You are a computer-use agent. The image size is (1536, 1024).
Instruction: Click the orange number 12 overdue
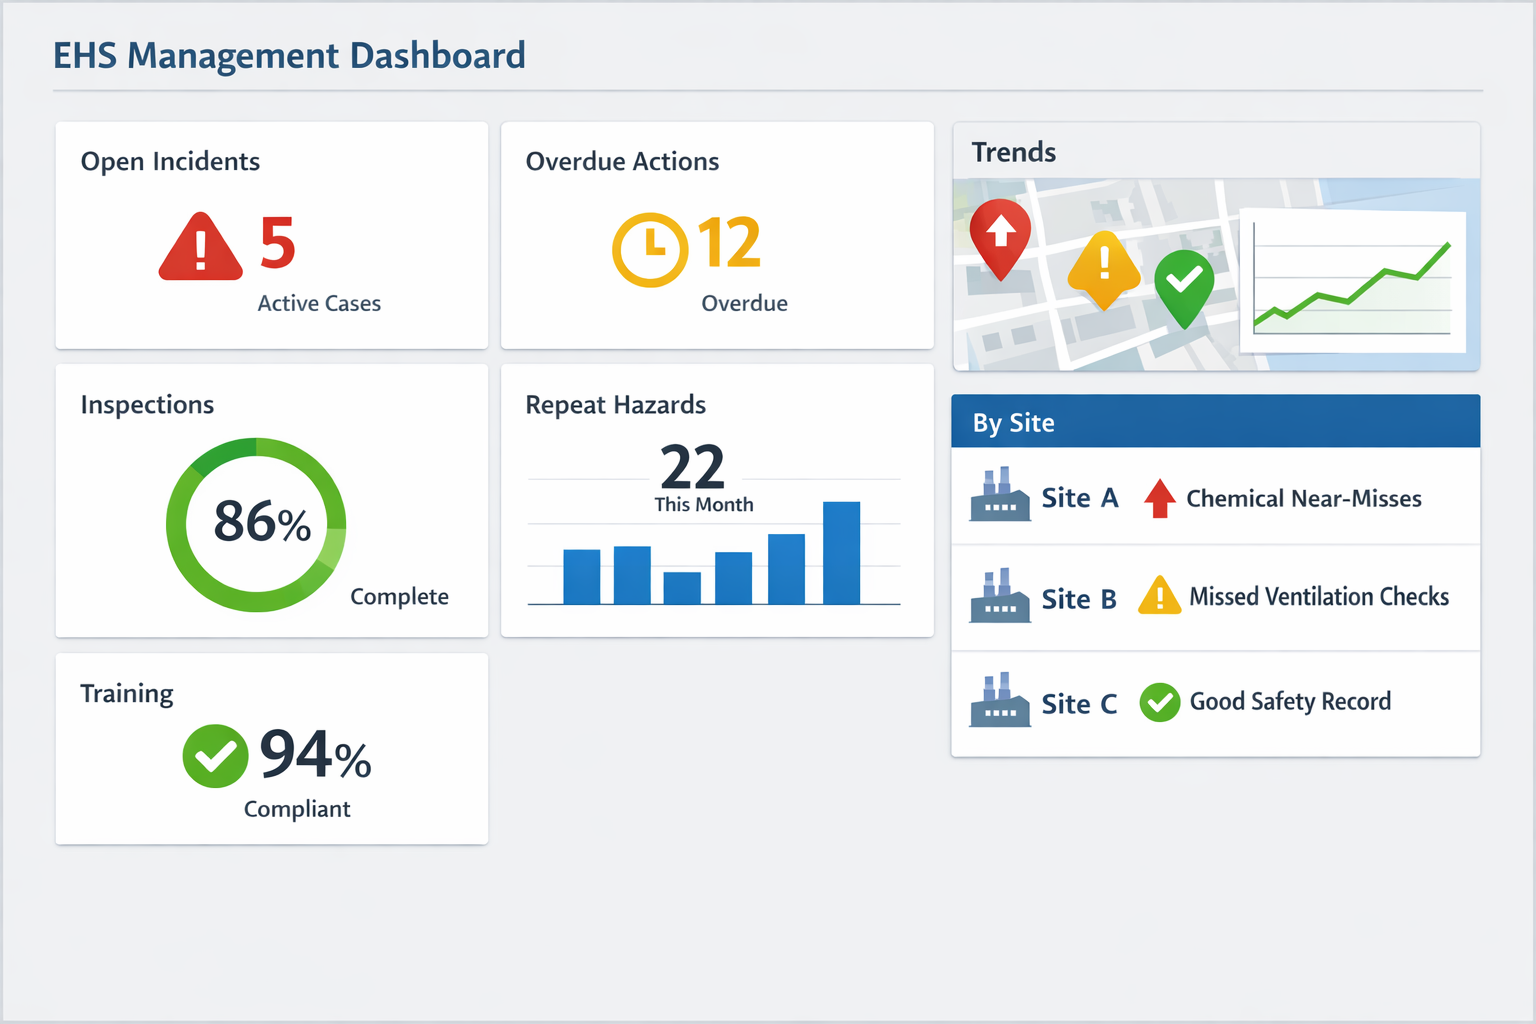(730, 243)
